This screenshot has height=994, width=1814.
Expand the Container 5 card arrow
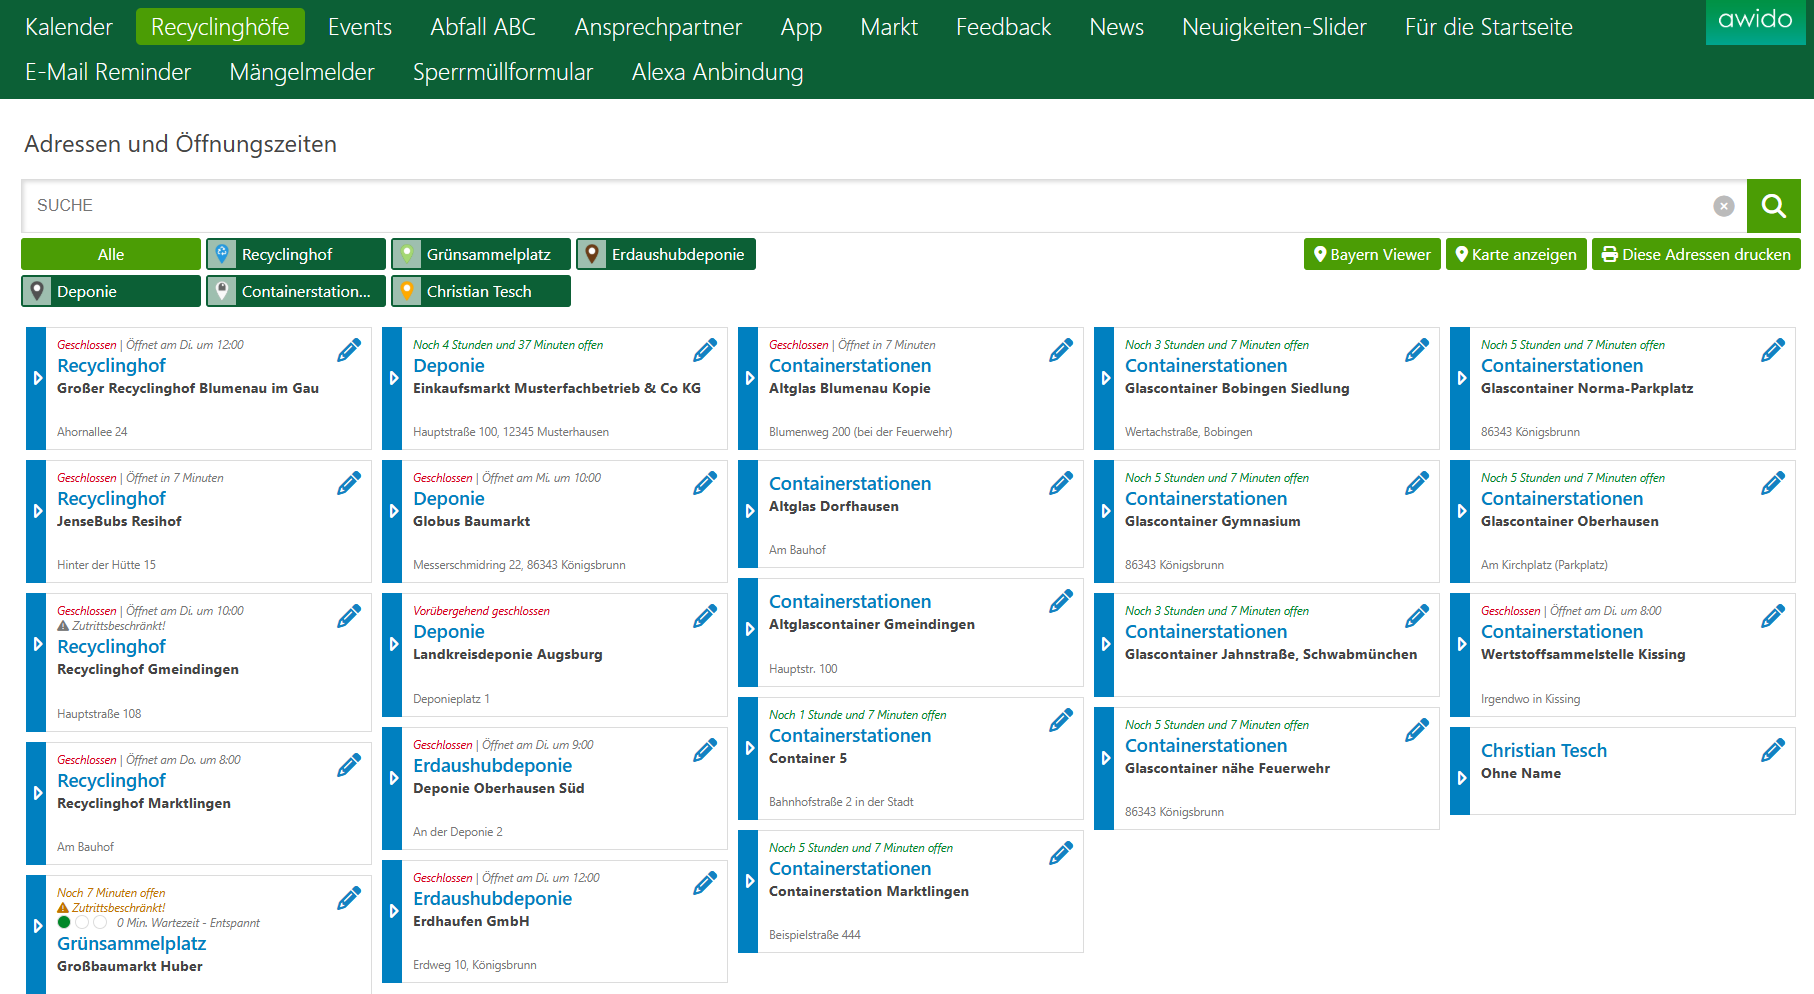point(749,748)
